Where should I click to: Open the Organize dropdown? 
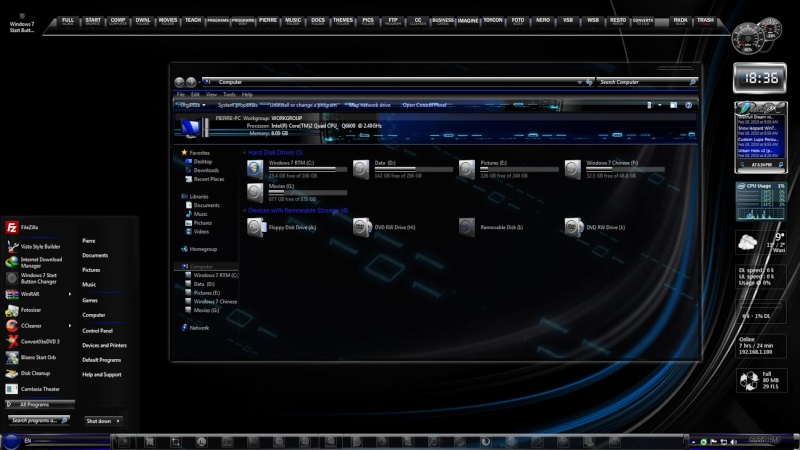pos(191,105)
